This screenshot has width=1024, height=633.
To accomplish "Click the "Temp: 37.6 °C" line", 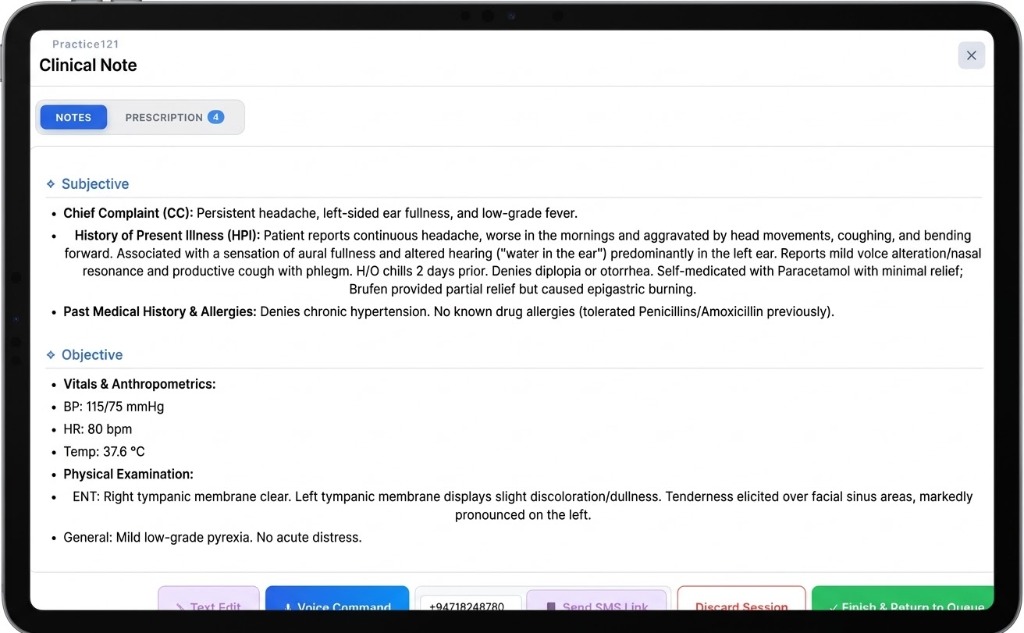I will point(104,452).
